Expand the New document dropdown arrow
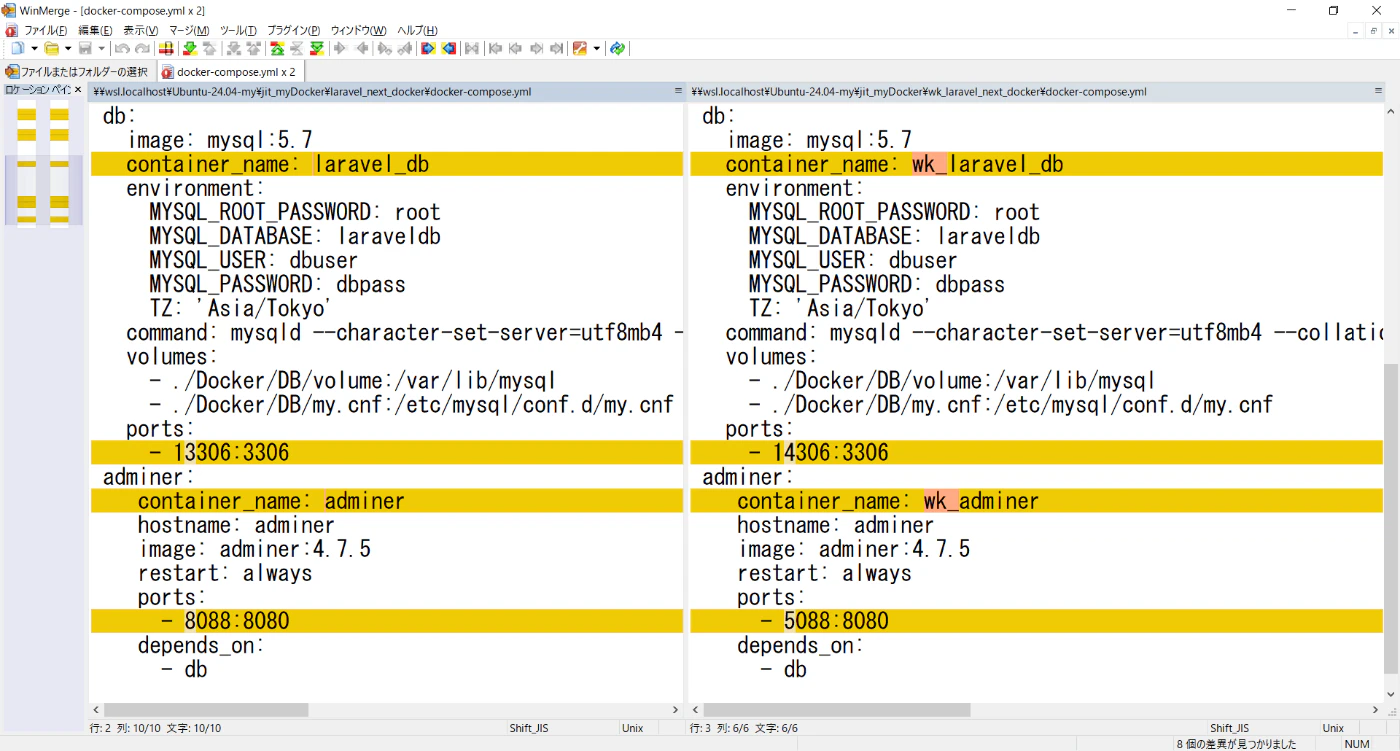 [34, 48]
